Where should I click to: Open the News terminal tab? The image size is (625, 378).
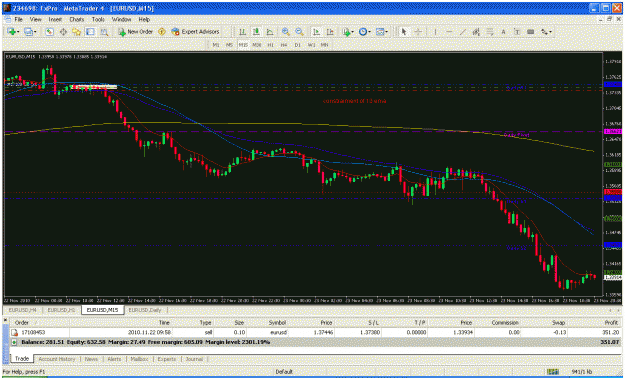click(x=91, y=359)
